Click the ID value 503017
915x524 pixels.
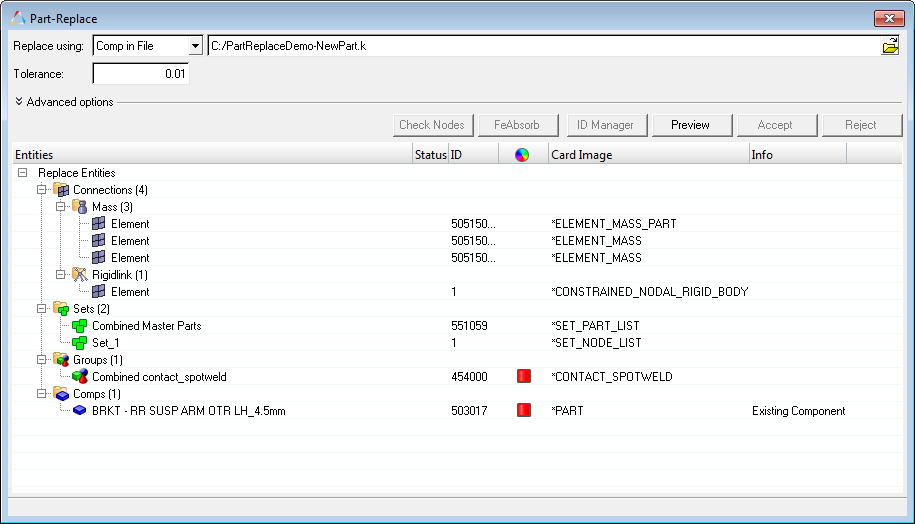(x=469, y=411)
